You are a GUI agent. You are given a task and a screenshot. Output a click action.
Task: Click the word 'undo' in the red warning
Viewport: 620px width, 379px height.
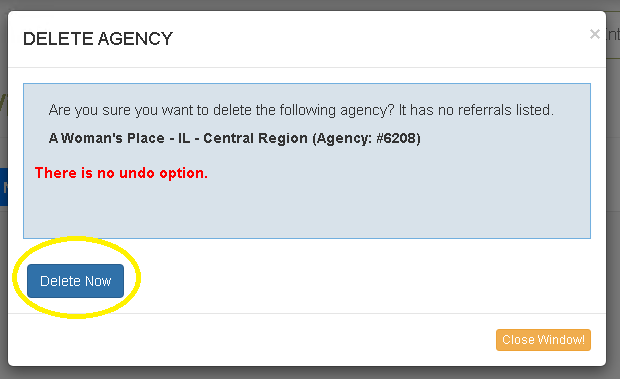coord(137,173)
